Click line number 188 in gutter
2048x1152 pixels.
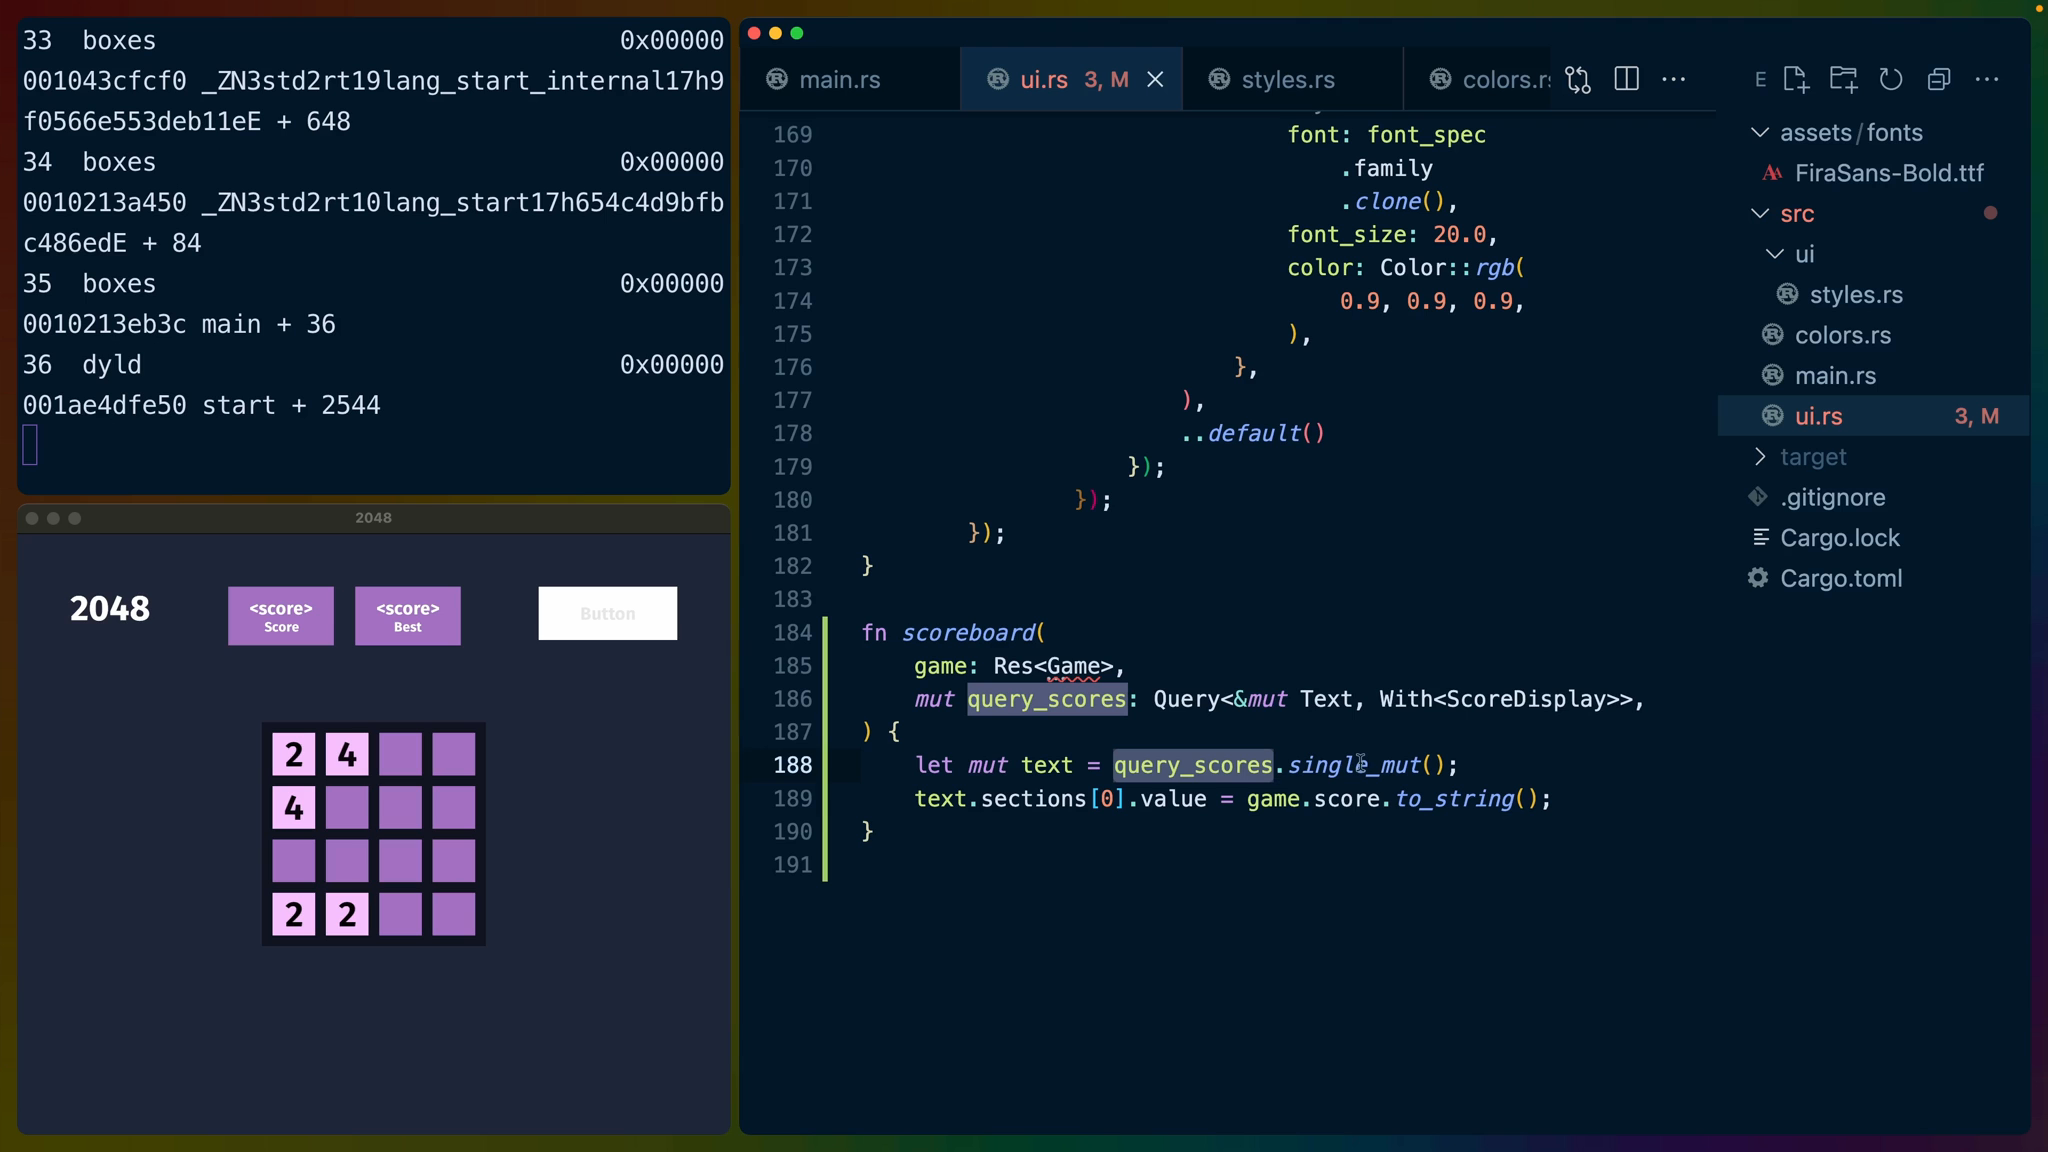(x=792, y=765)
